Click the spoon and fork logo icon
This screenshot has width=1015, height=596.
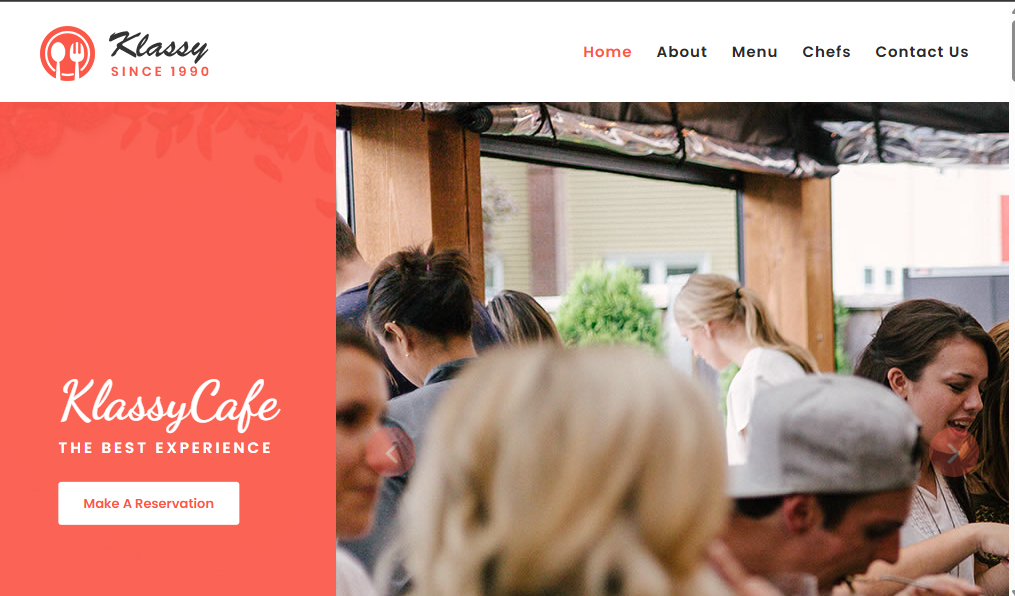point(67,54)
